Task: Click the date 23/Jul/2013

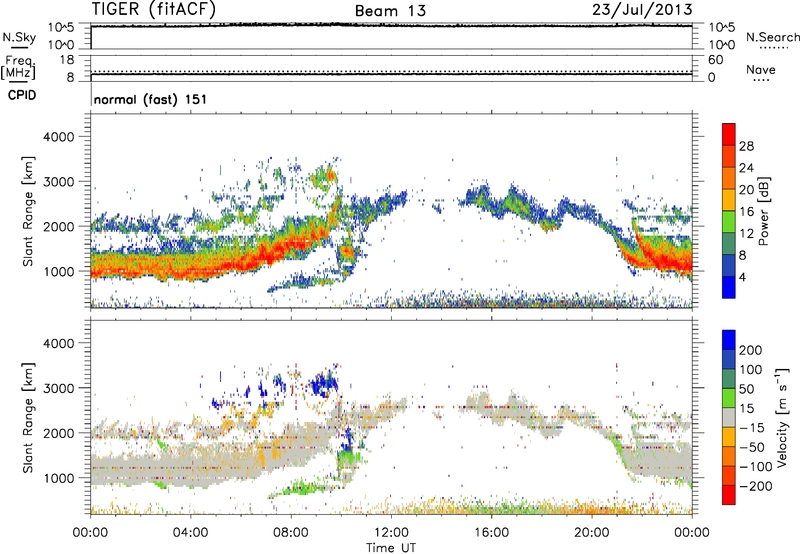Action: (642, 10)
